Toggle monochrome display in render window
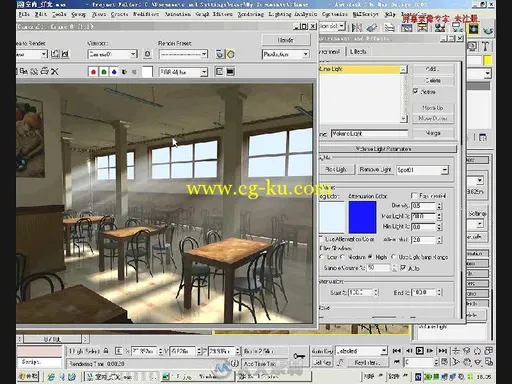 [134, 72]
